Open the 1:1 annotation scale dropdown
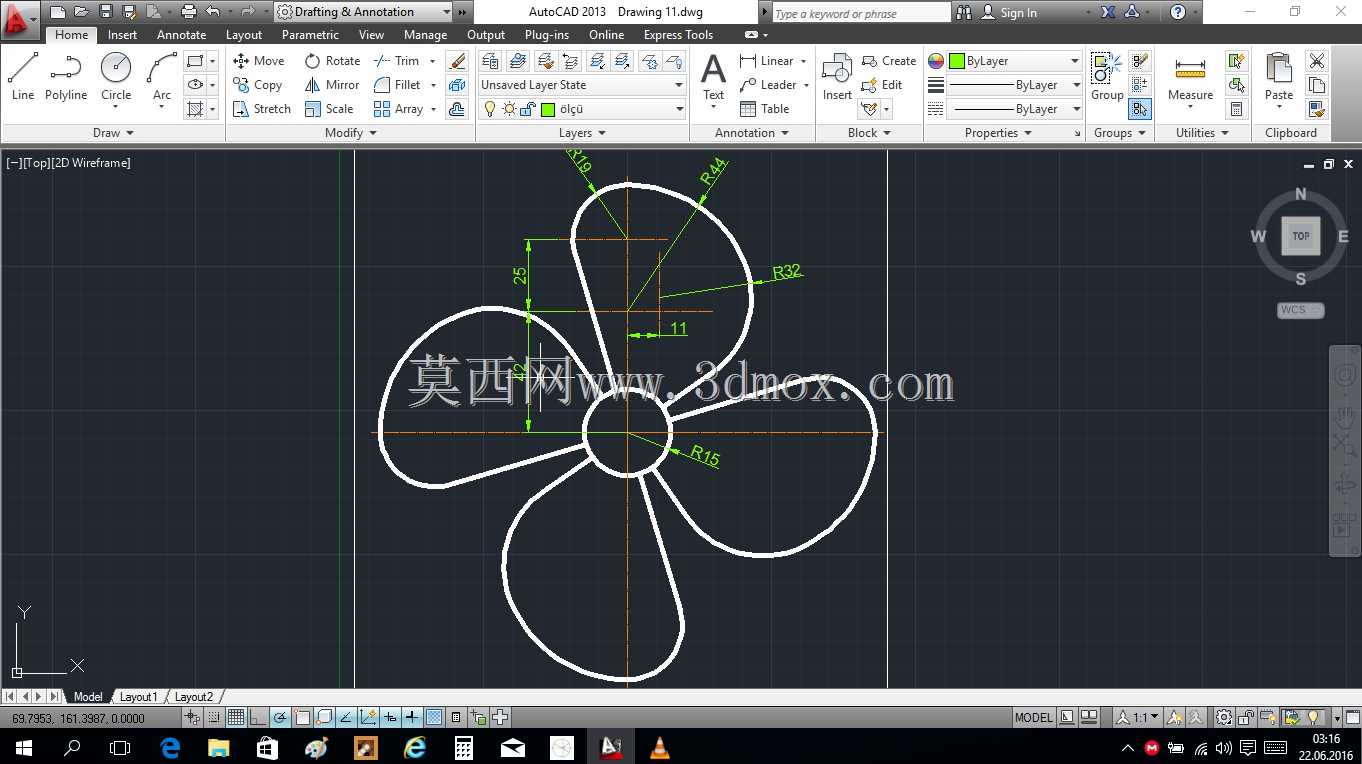 pyautogui.click(x=1140, y=717)
